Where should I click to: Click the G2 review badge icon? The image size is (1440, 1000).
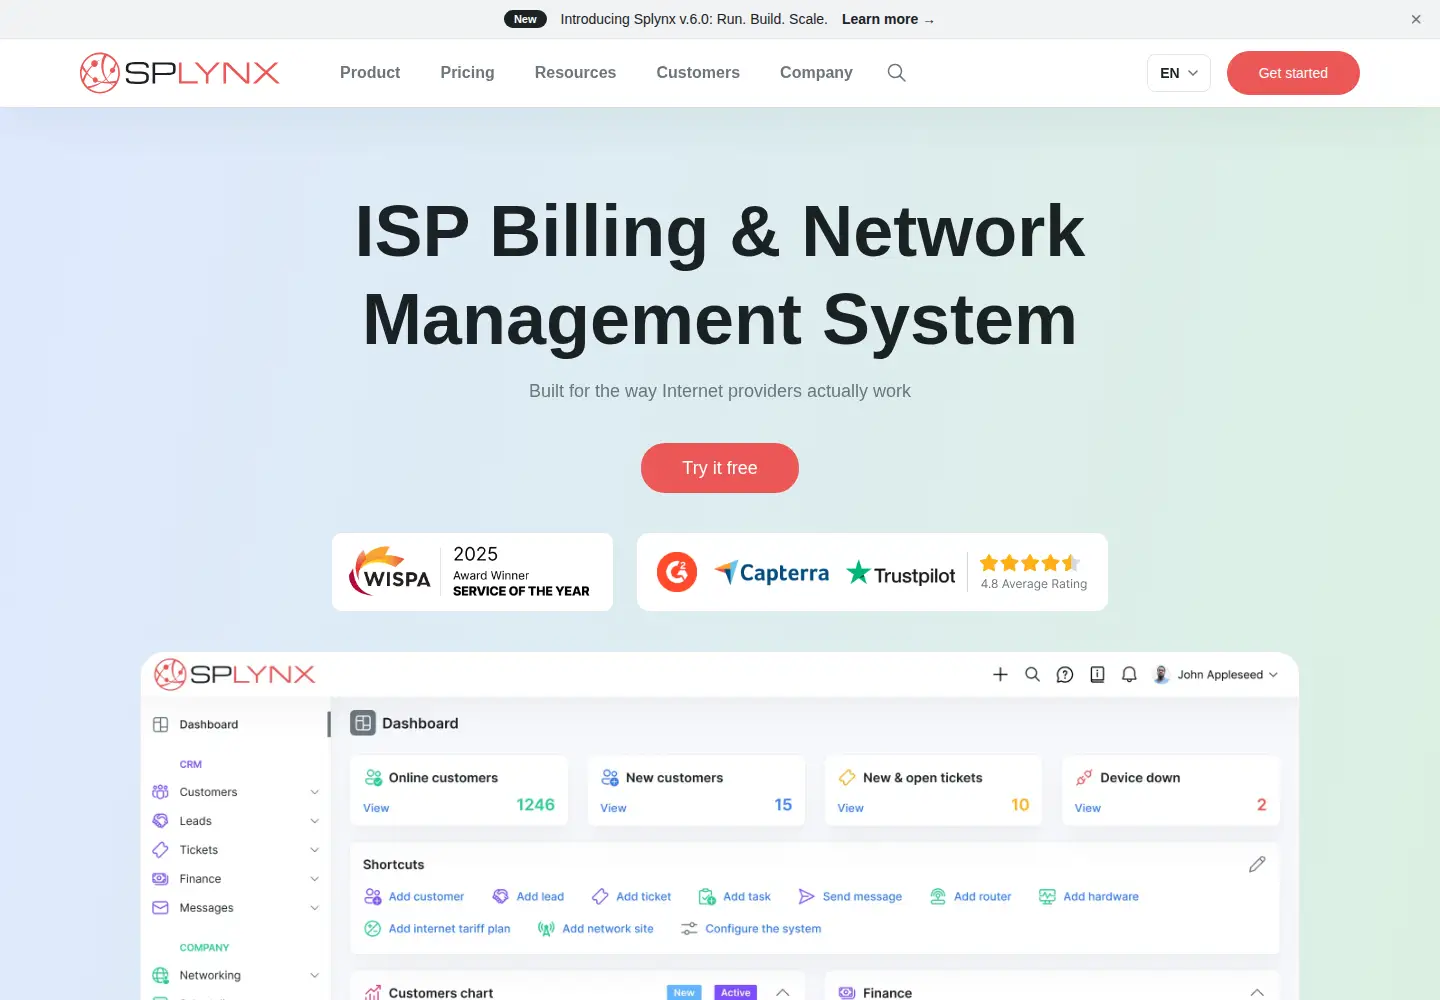click(677, 572)
